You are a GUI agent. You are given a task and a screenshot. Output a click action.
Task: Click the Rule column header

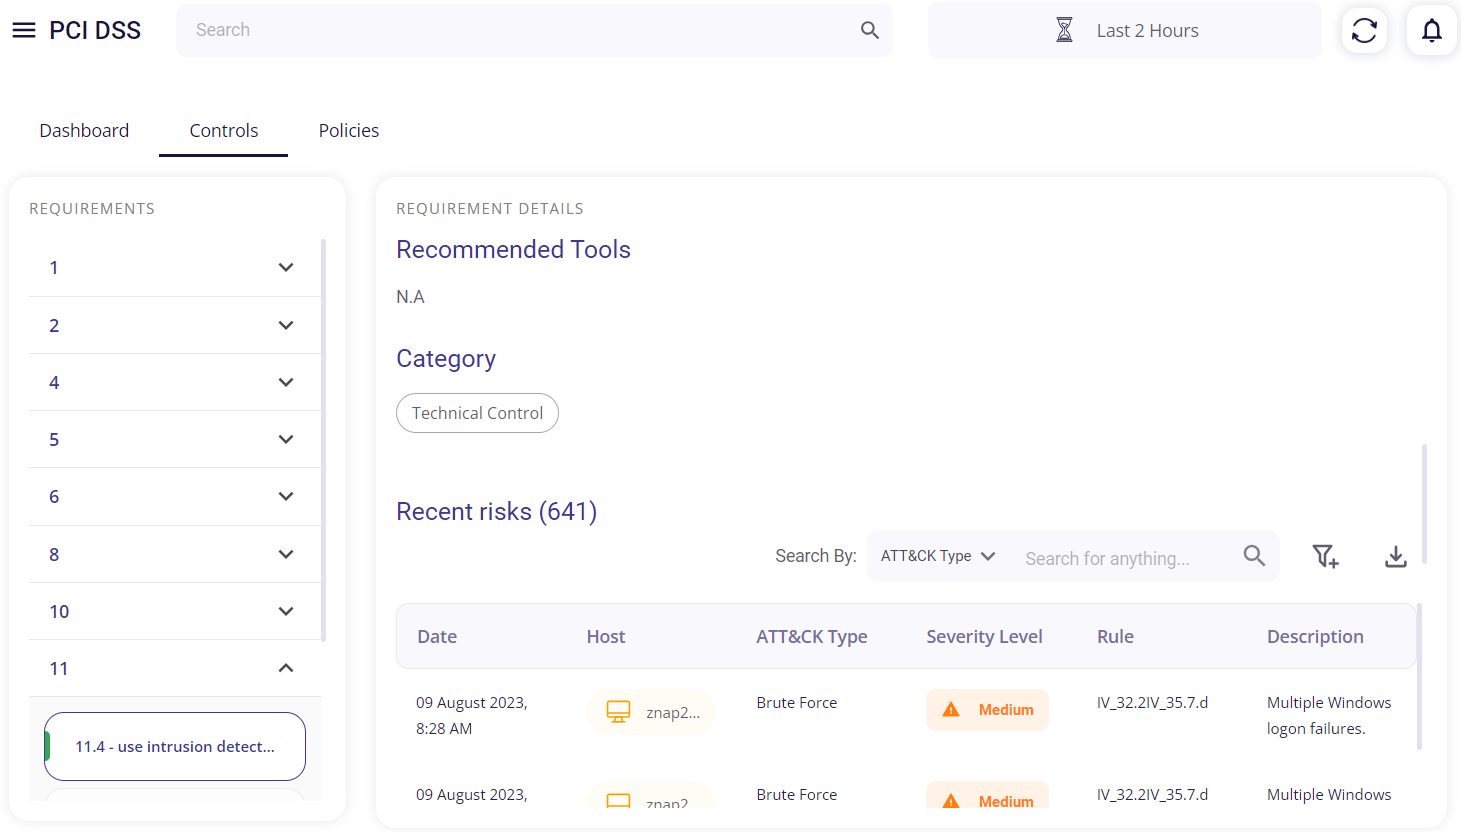tap(1115, 637)
